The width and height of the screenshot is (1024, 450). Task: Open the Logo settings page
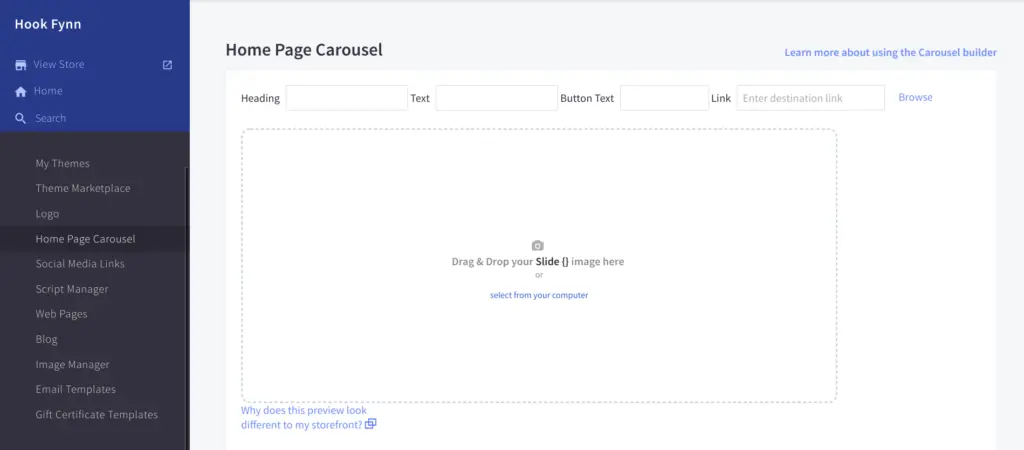47,214
